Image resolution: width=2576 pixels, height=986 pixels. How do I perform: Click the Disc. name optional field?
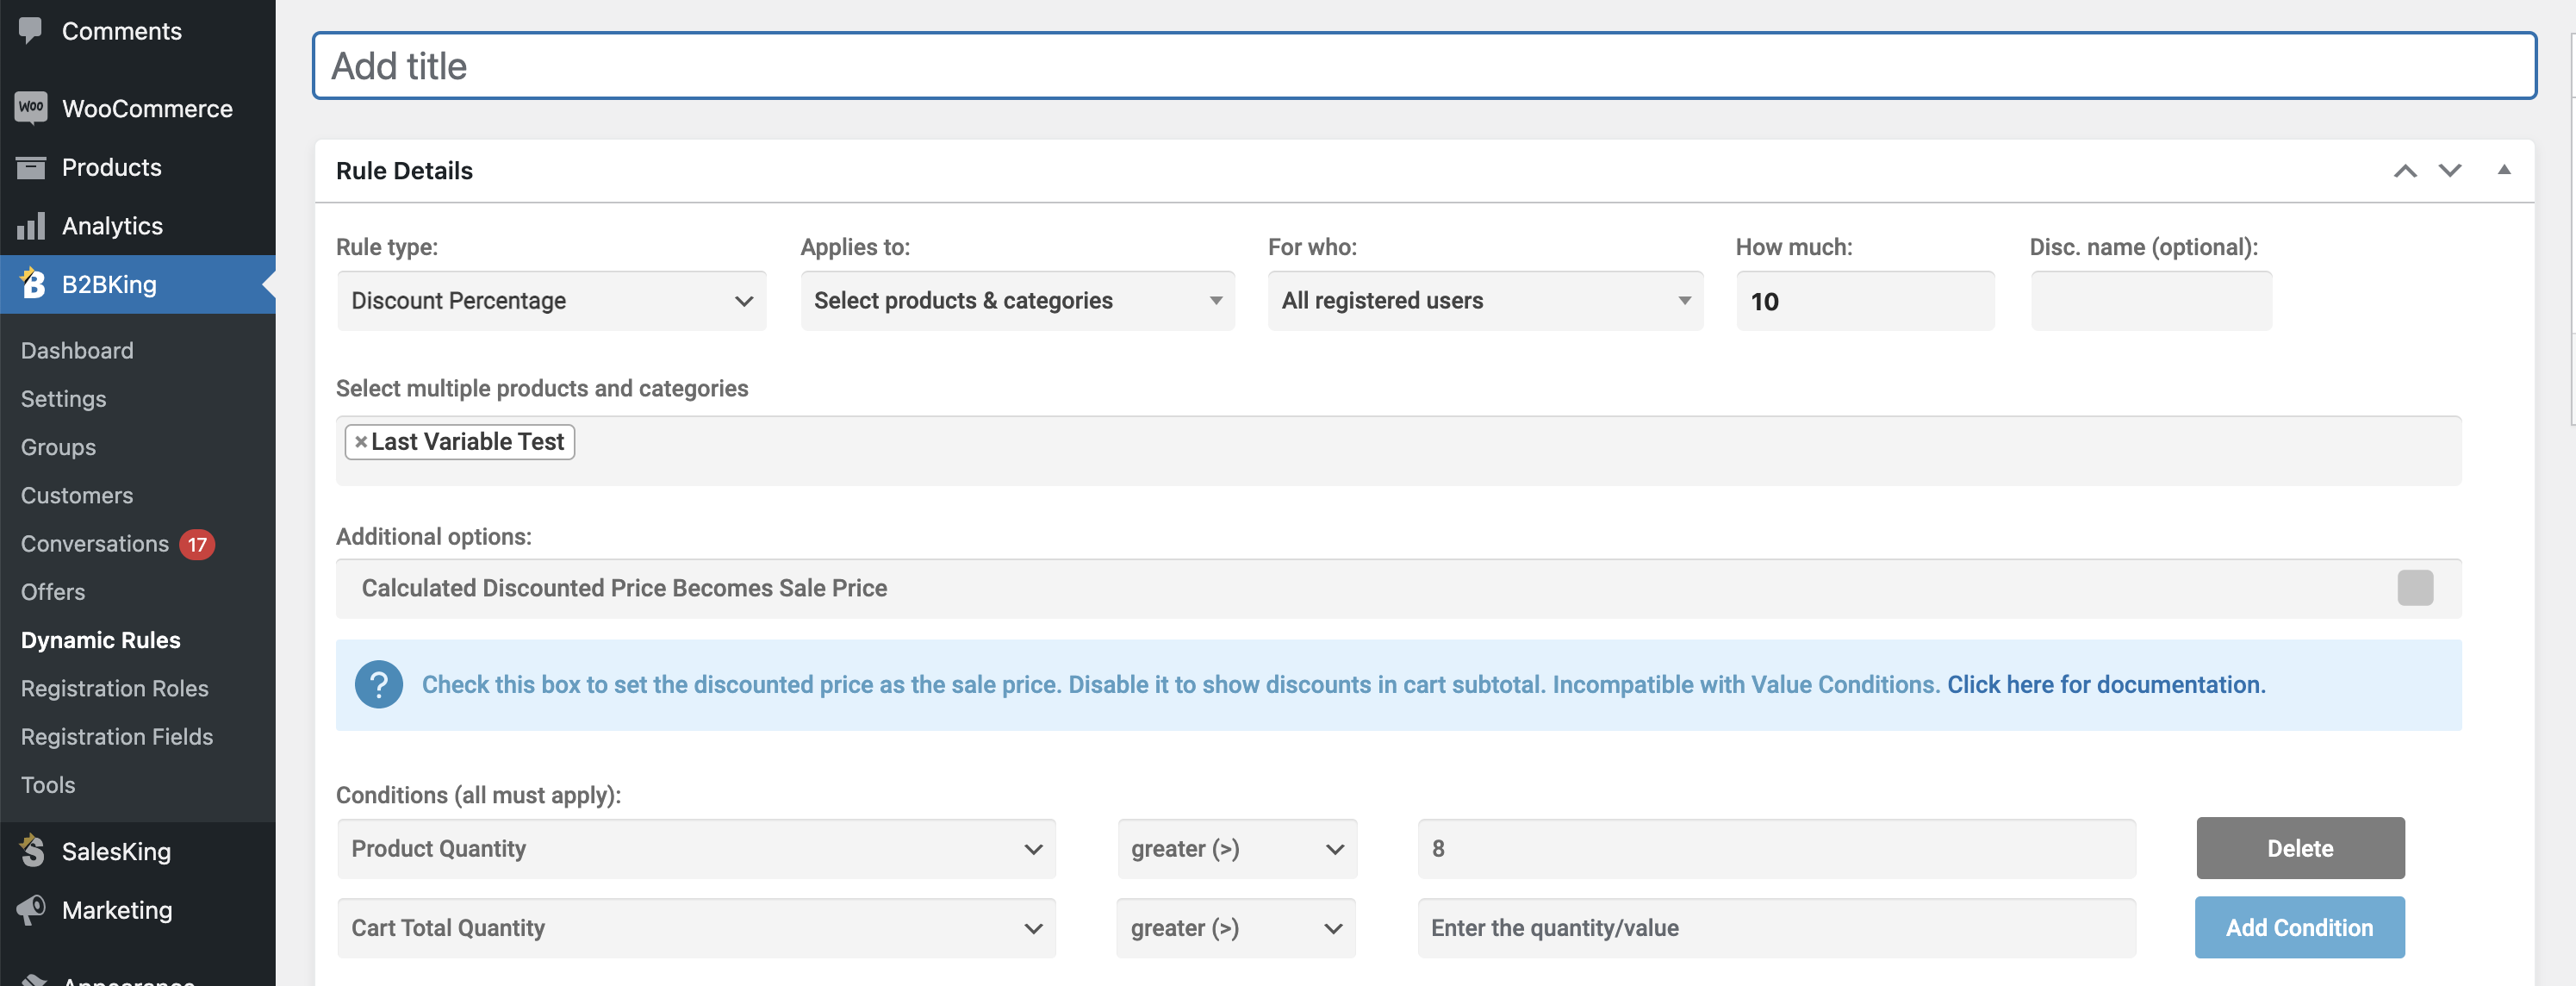2151,300
